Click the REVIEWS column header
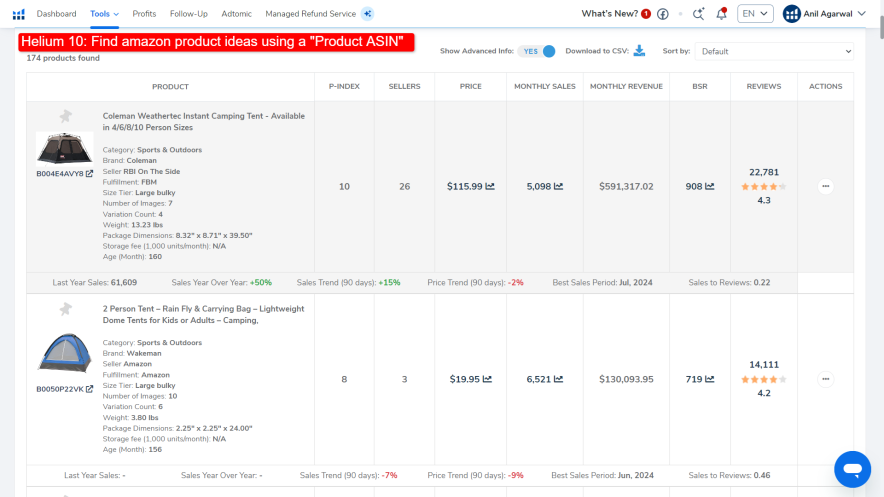The width and height of the screenshot is (884, 497). click(x=764, y=86)
